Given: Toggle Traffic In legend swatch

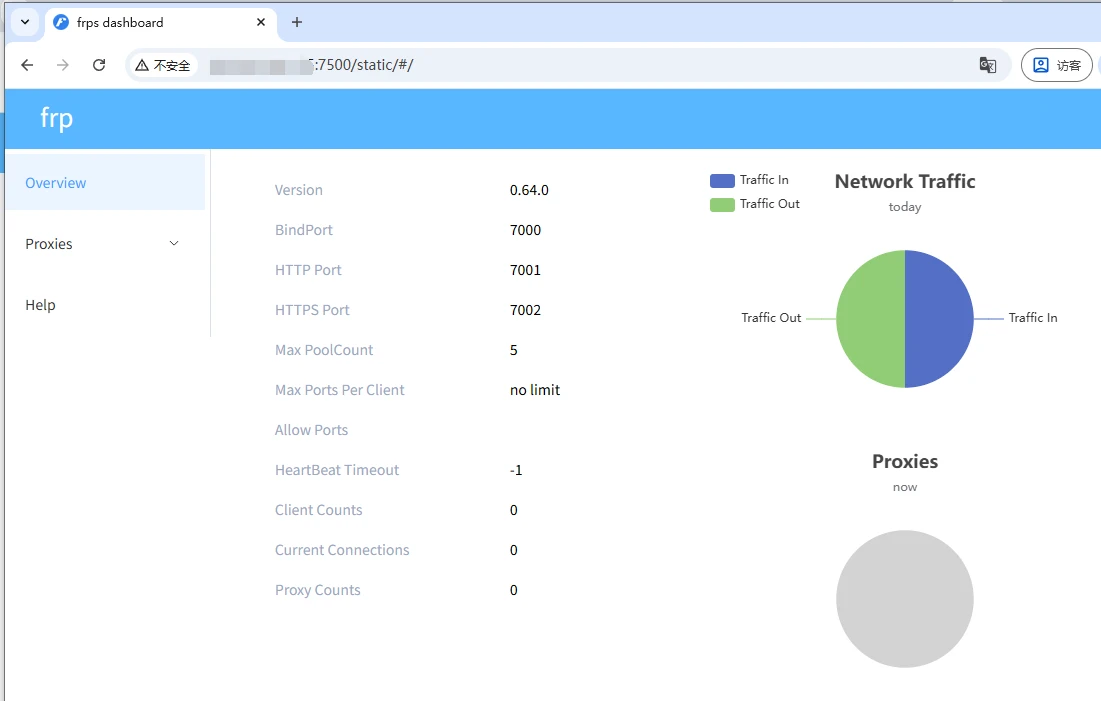Looking at the screenshot, I should [722, 181].
